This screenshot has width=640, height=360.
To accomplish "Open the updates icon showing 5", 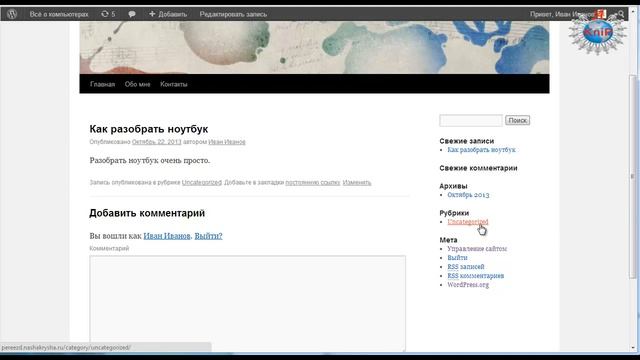I will [x=108, y=14].
